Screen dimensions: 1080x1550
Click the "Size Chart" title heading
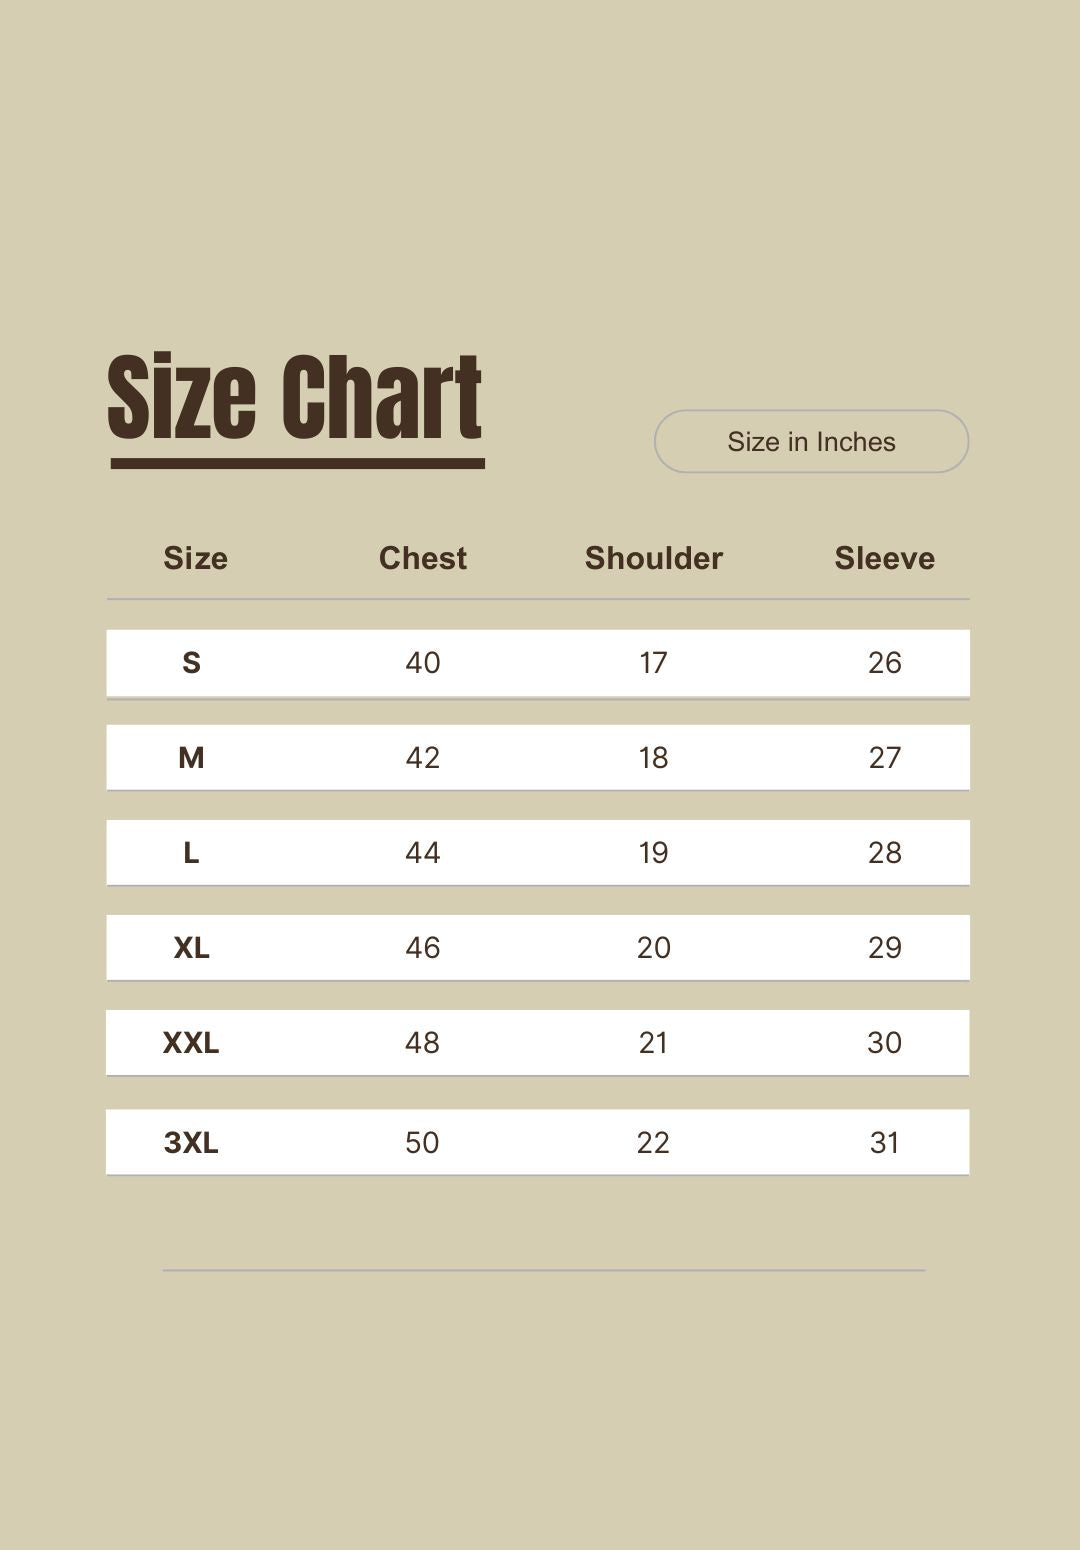point(295,398)
